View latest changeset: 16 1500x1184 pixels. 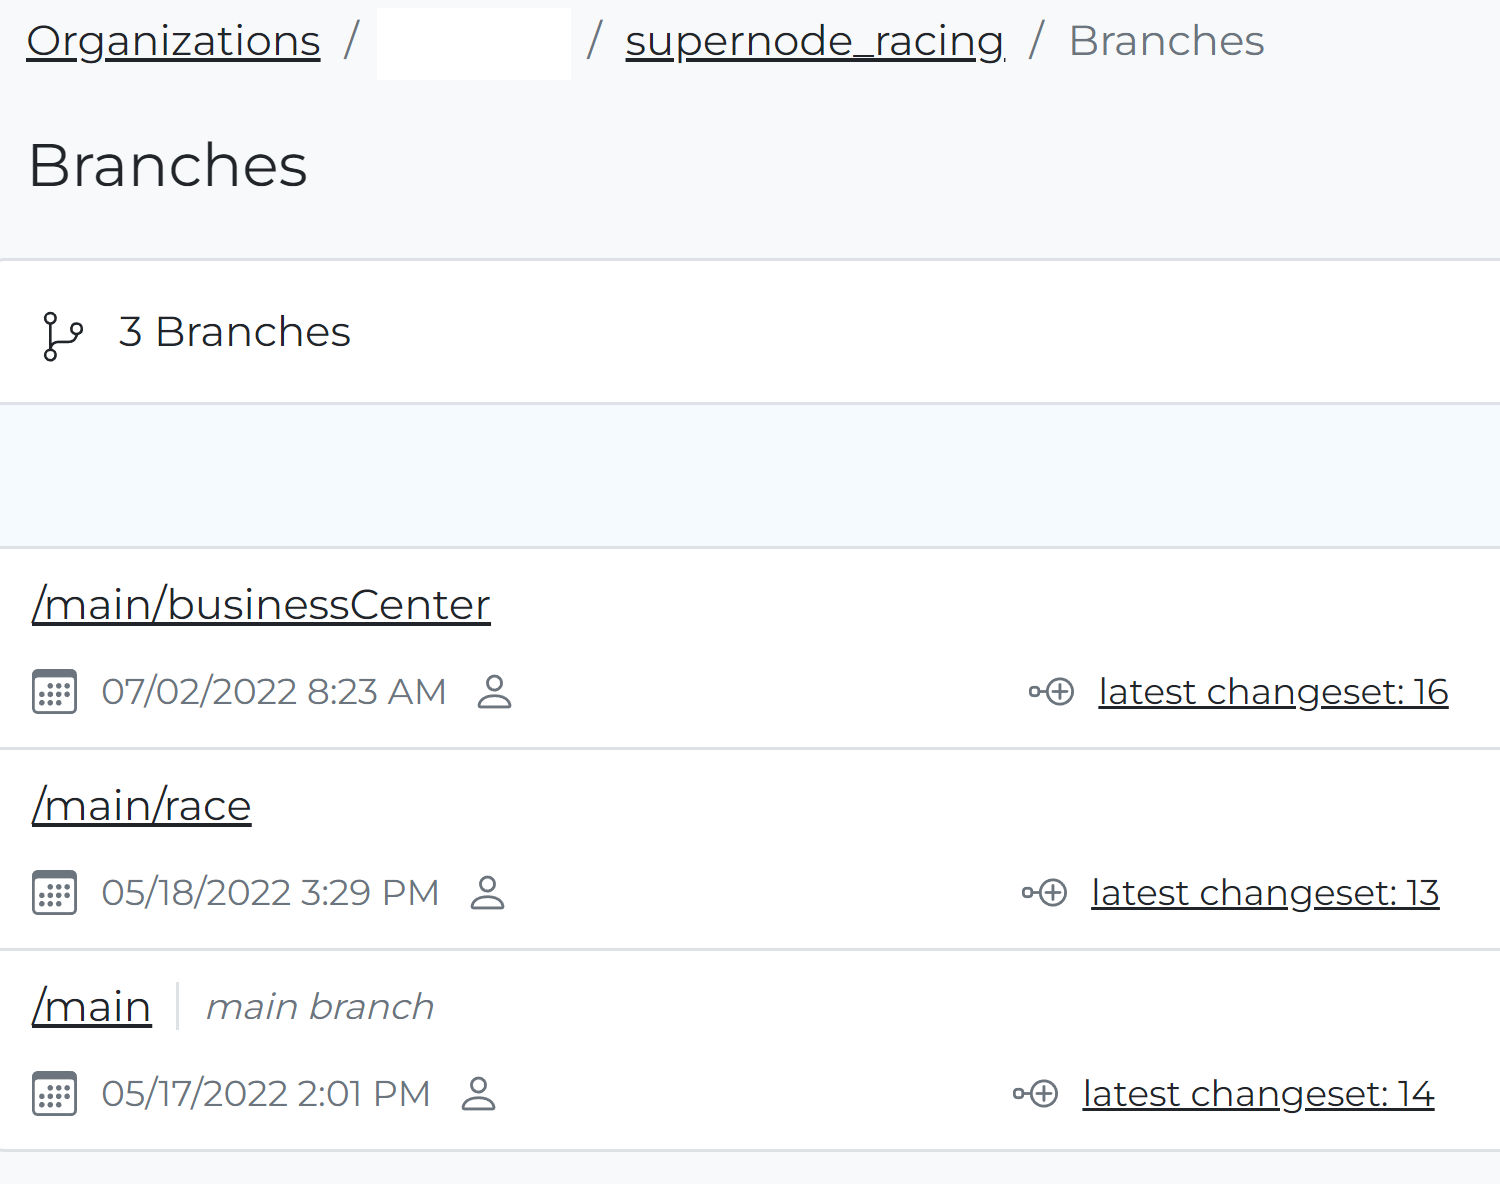tap(1273, 692)
